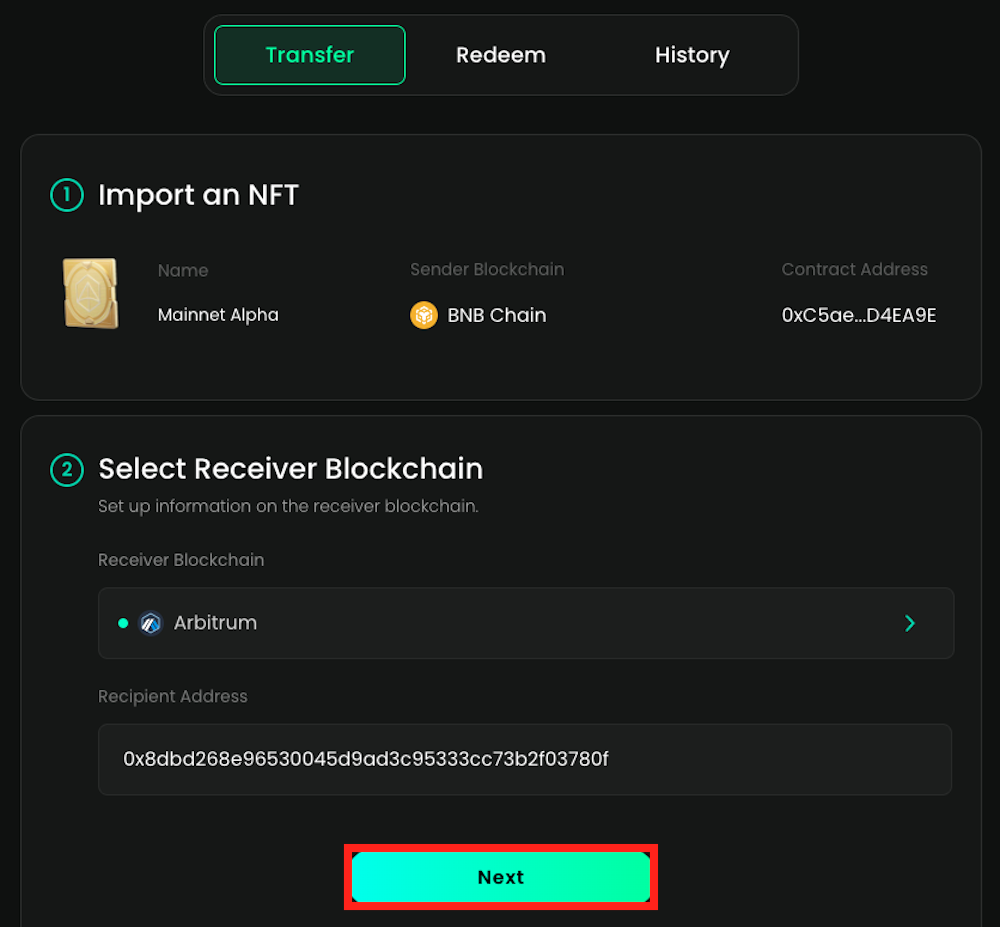The image size is (1000, 927).
Task: Switch to the Transfer tab
Action: click(x=309, y=55)
